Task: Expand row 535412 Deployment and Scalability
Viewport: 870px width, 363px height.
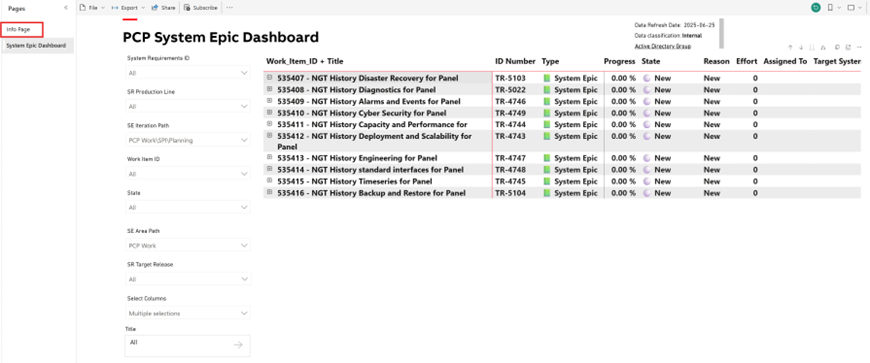Action: pyautogui.click(x=270, y=135)
